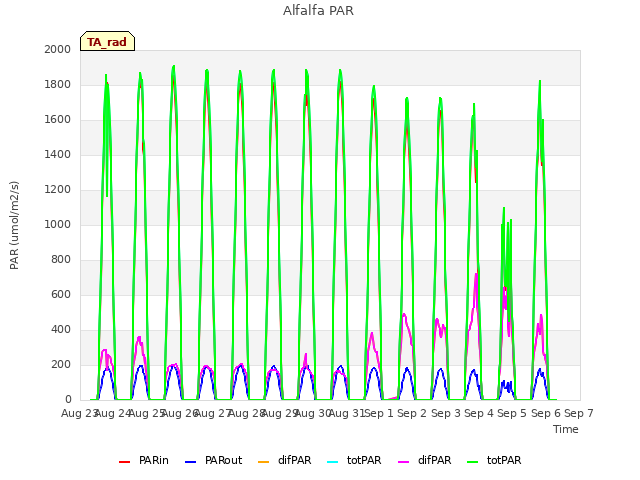Toggle the PARout legend label
This screenshot has height=480, width=640.
coord(223,460)
